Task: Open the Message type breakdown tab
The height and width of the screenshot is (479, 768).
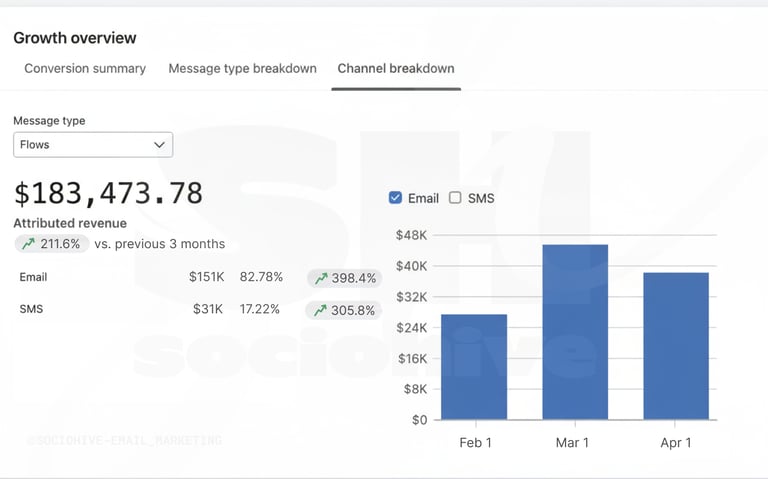Action: [x=242, y=69]
